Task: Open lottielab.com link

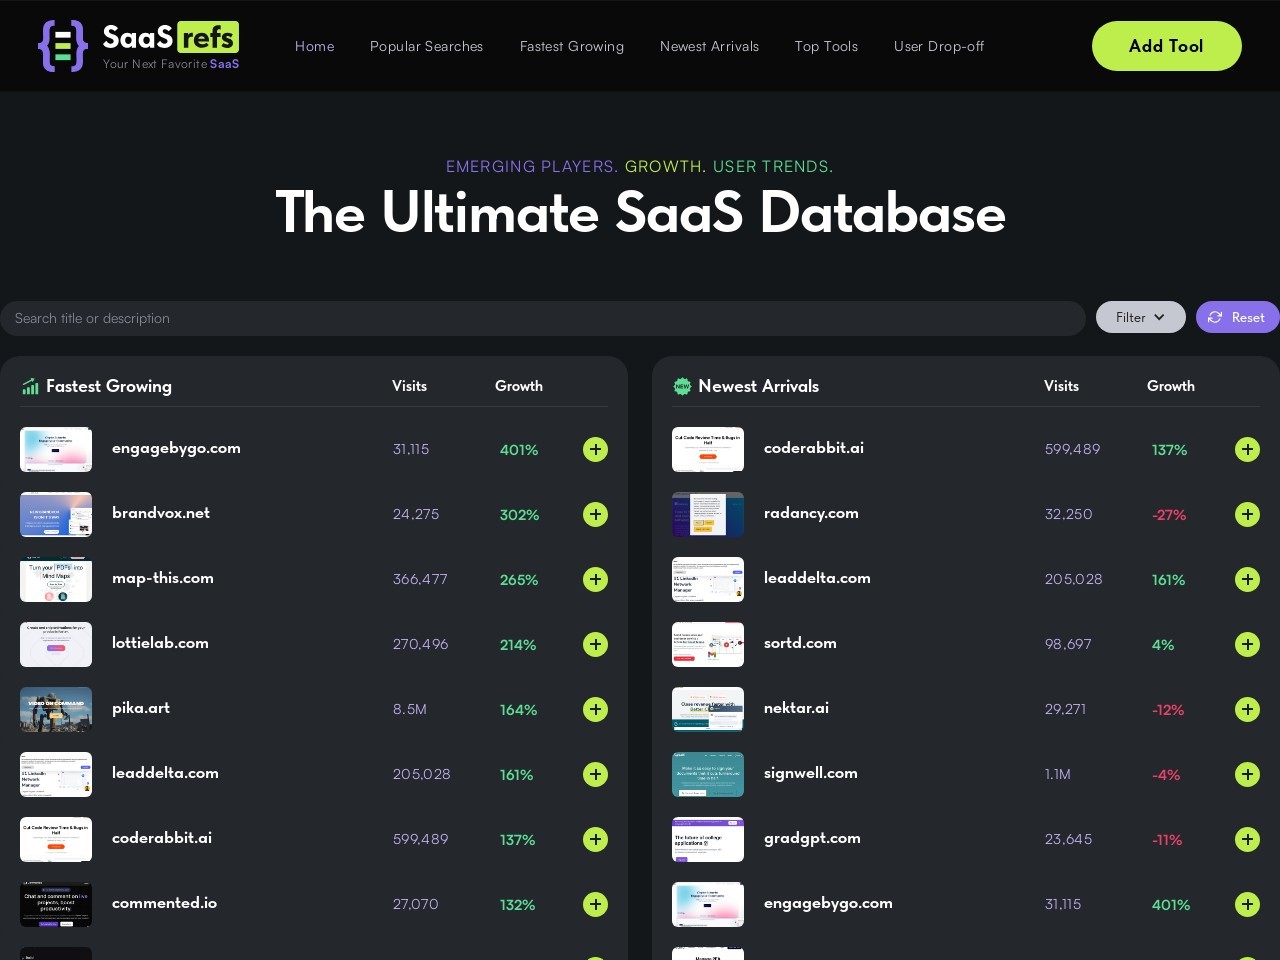Action: coord(160,643)
